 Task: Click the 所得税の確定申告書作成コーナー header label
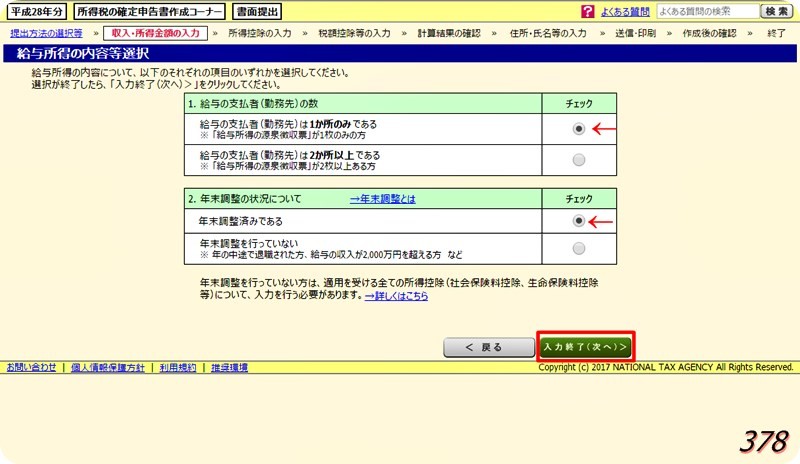149,11
